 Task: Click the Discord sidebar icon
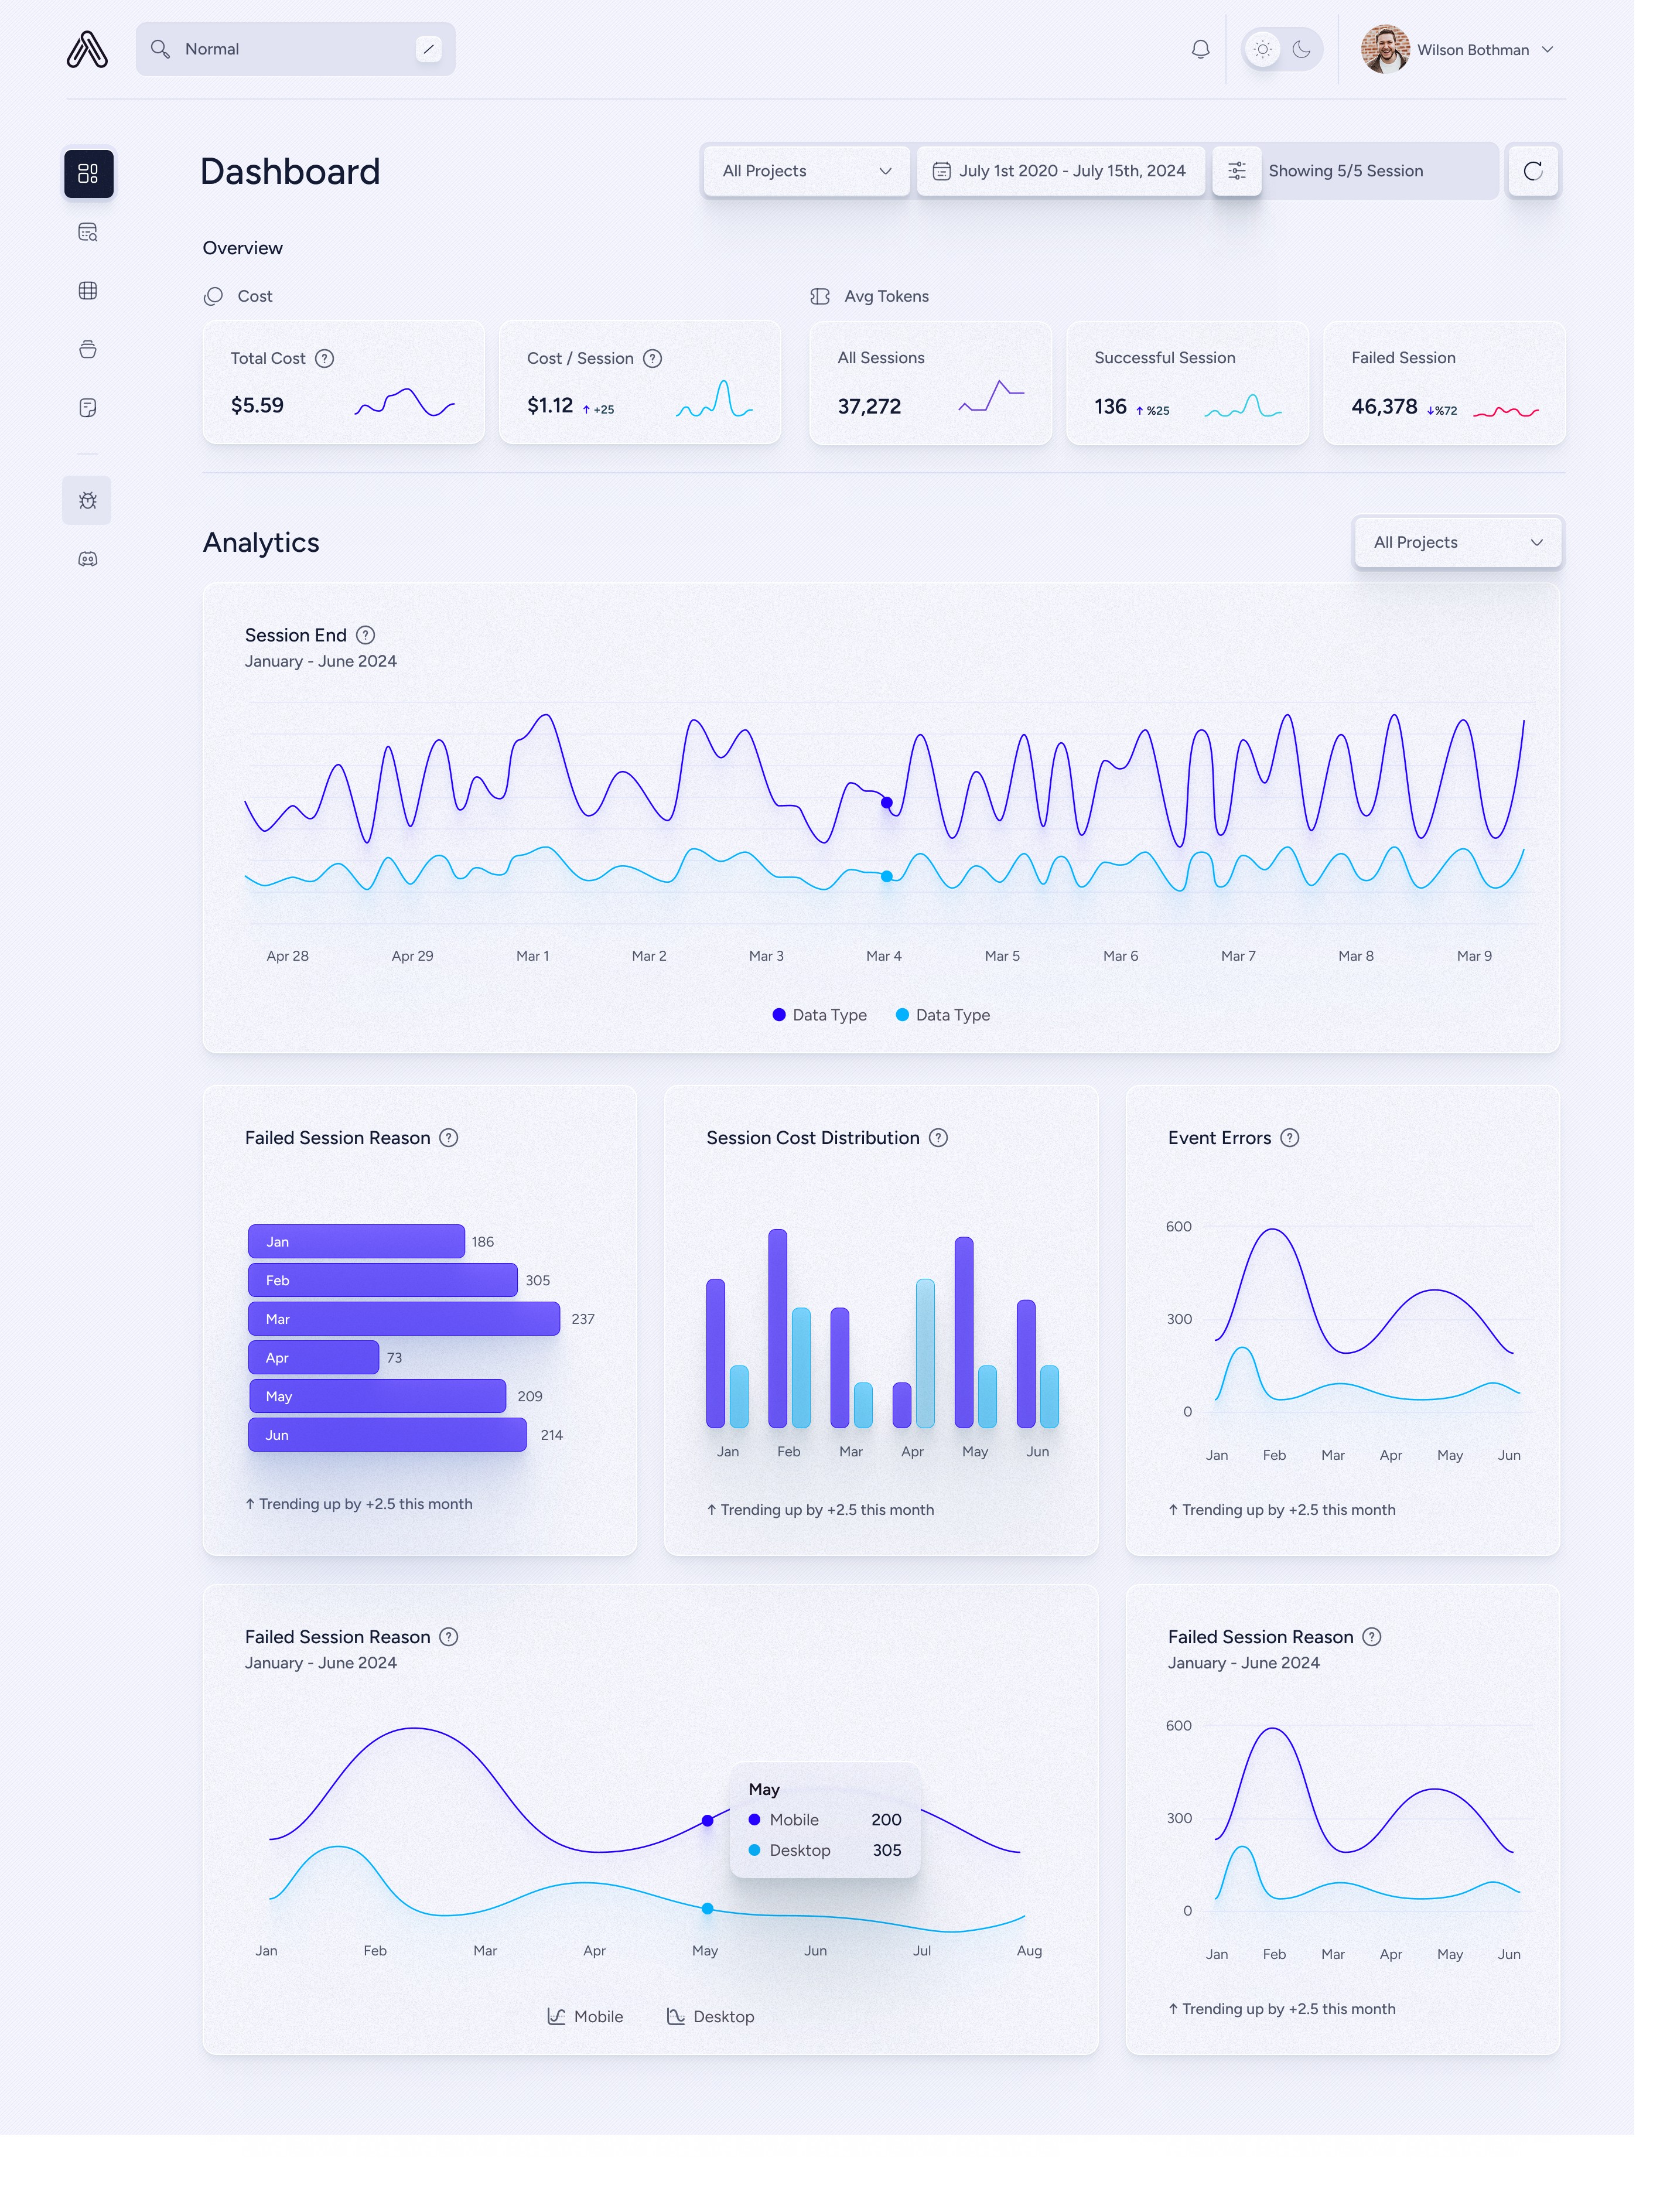pyautogui.click(x=88, y=559)
